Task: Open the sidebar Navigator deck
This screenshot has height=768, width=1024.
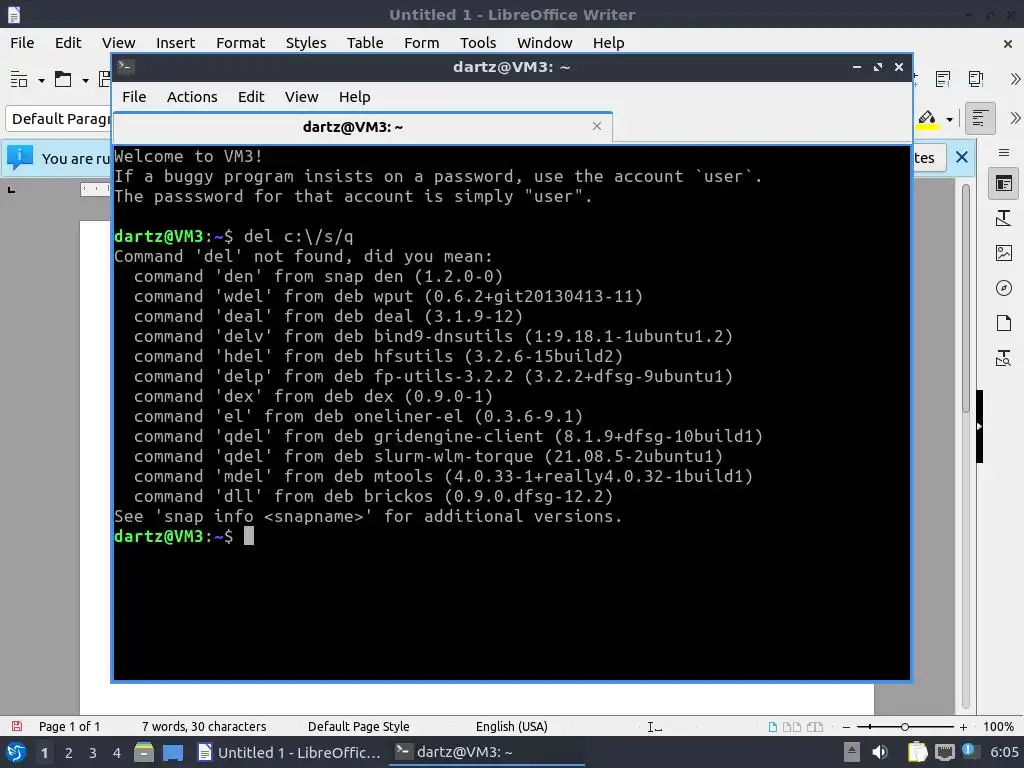Action: pos(1004,288)
